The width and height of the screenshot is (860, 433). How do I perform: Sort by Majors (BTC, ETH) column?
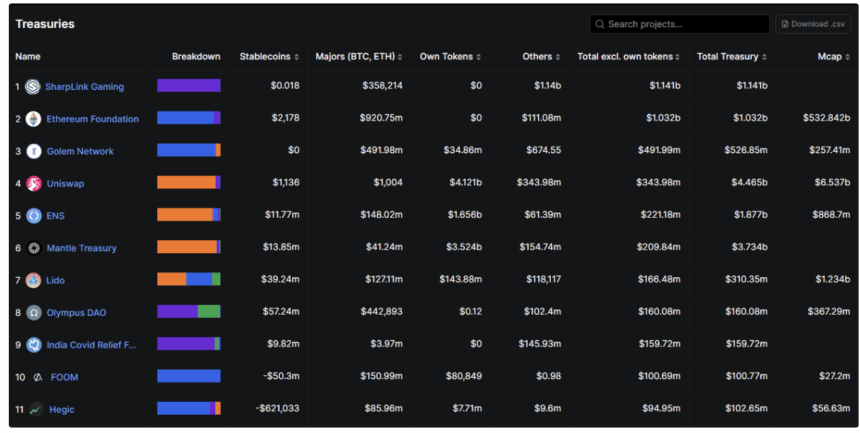tap(359, 57)
